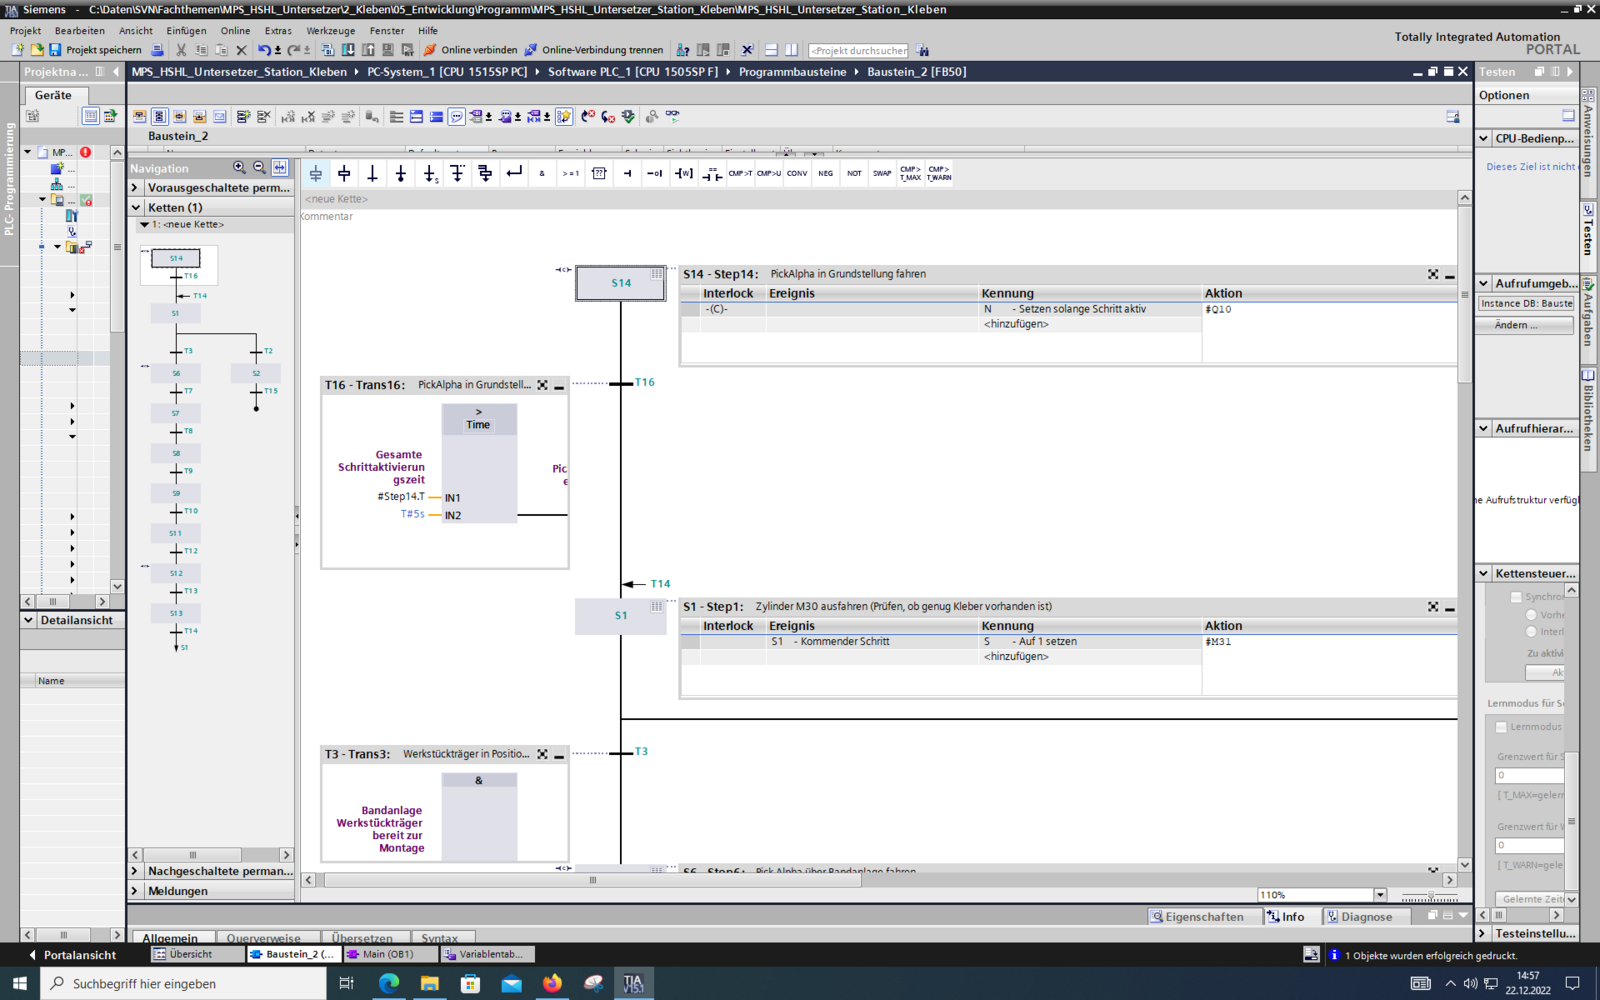This screenshot has width=1600, height=1000.
Task: Enable the Lernmodus checkbox
Action: click(1501, 727)
